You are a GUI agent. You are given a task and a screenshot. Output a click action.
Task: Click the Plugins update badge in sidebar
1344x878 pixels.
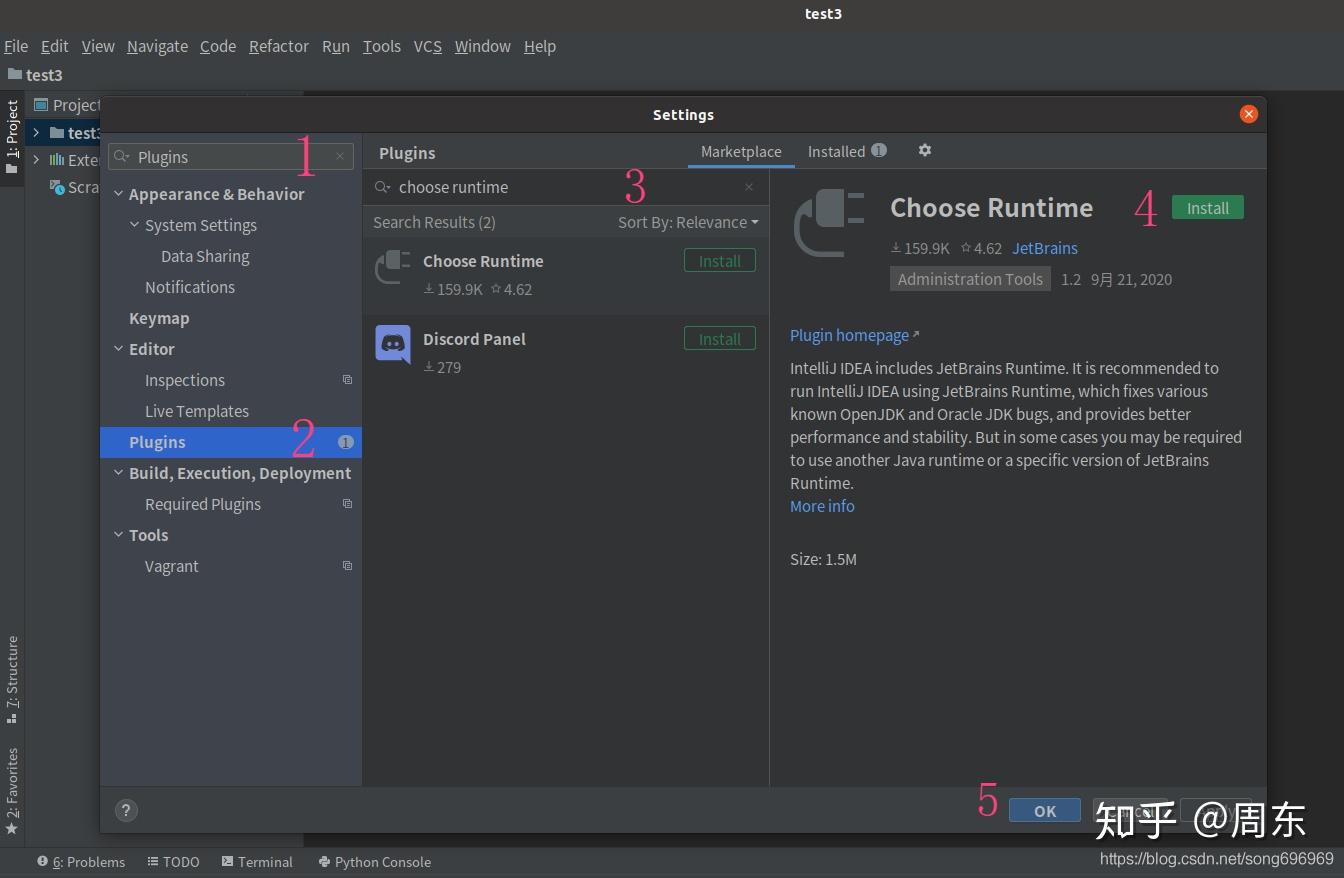pyautogui.click(x=345, y=442)
